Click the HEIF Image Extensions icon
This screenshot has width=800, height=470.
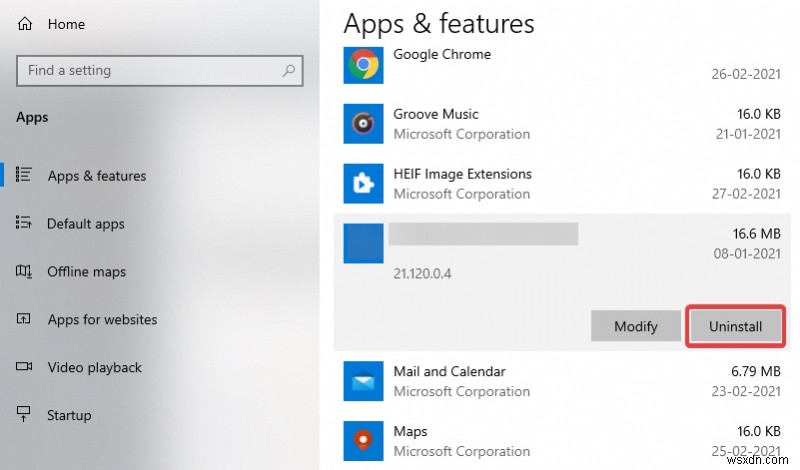(362, 184)
